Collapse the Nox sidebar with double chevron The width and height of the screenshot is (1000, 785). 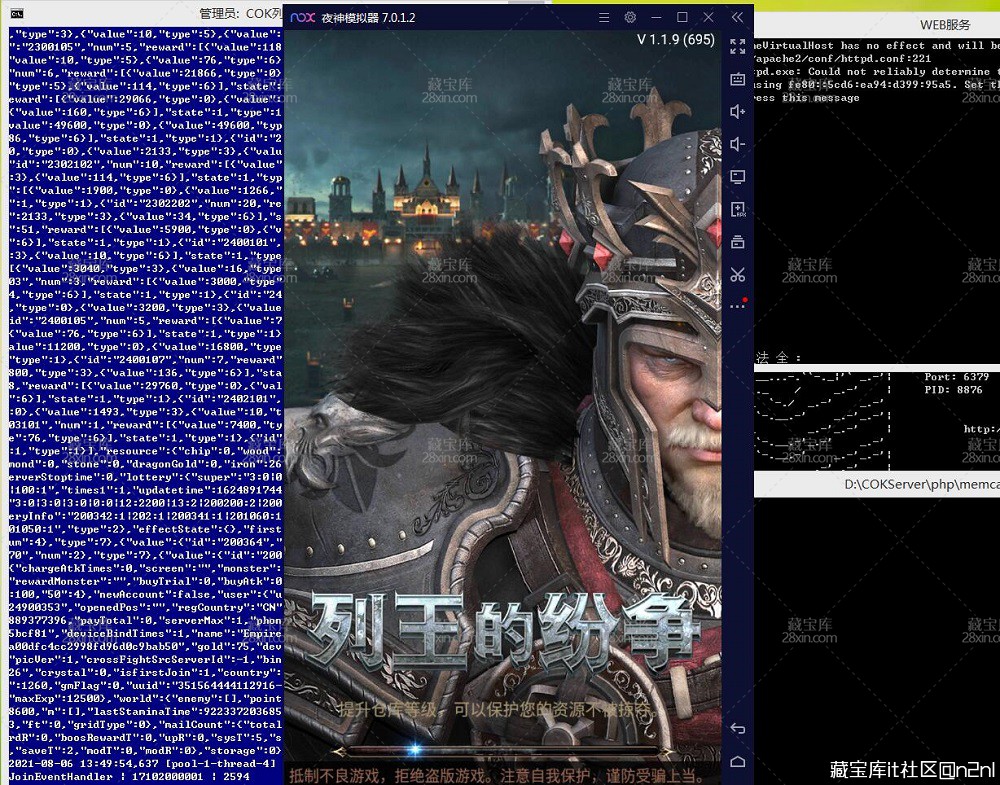[x=737, y=17]
